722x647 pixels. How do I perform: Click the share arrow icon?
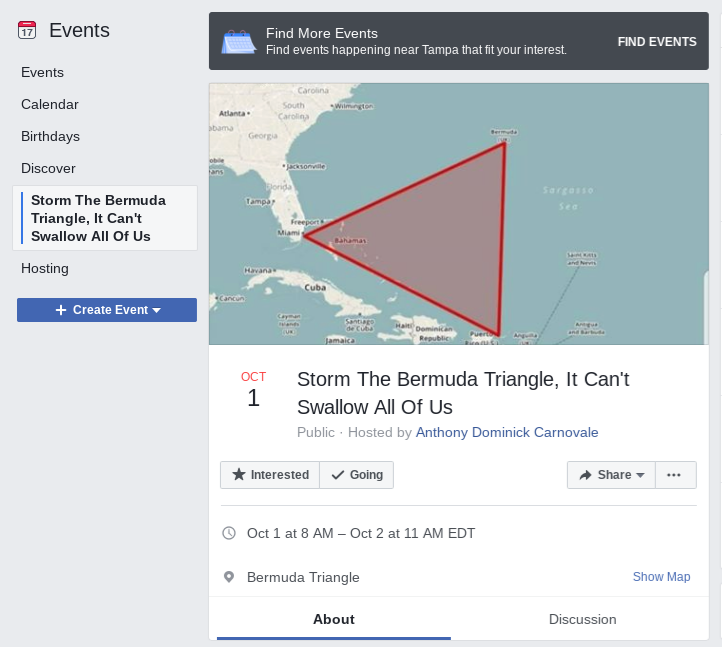585,475
